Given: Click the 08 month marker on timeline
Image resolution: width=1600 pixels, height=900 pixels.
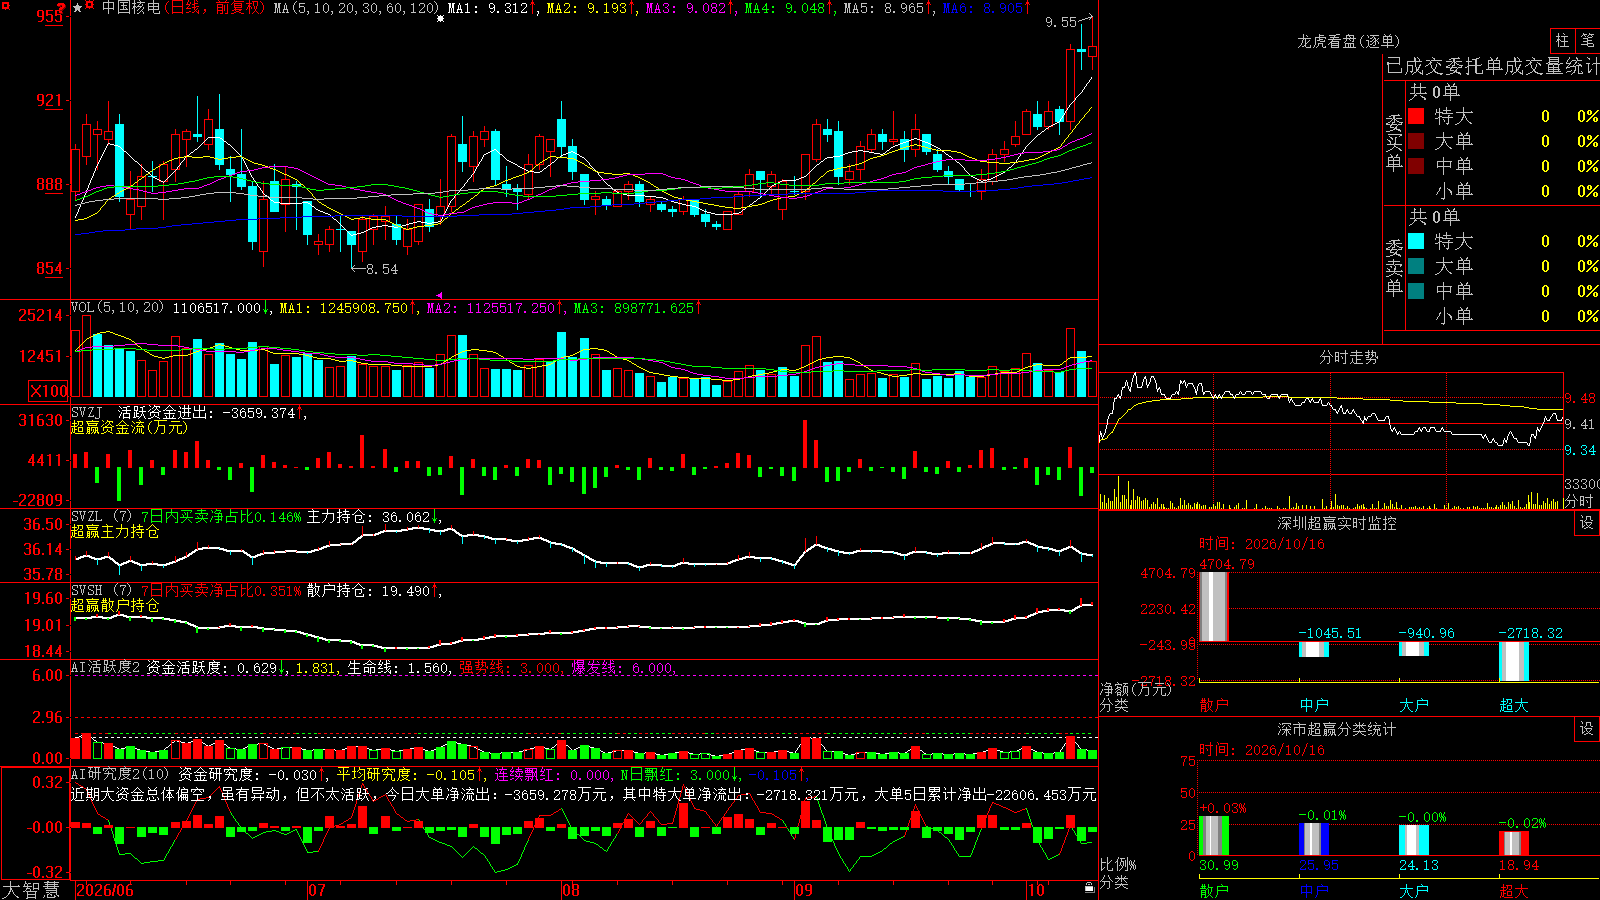Looking at the screenshot, I should 571,890.
